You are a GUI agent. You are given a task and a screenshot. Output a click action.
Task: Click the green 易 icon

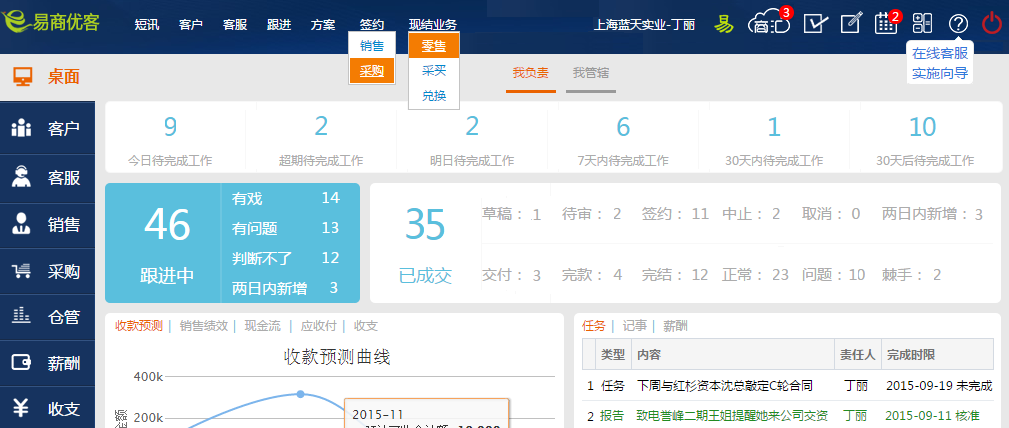(724, 23)
